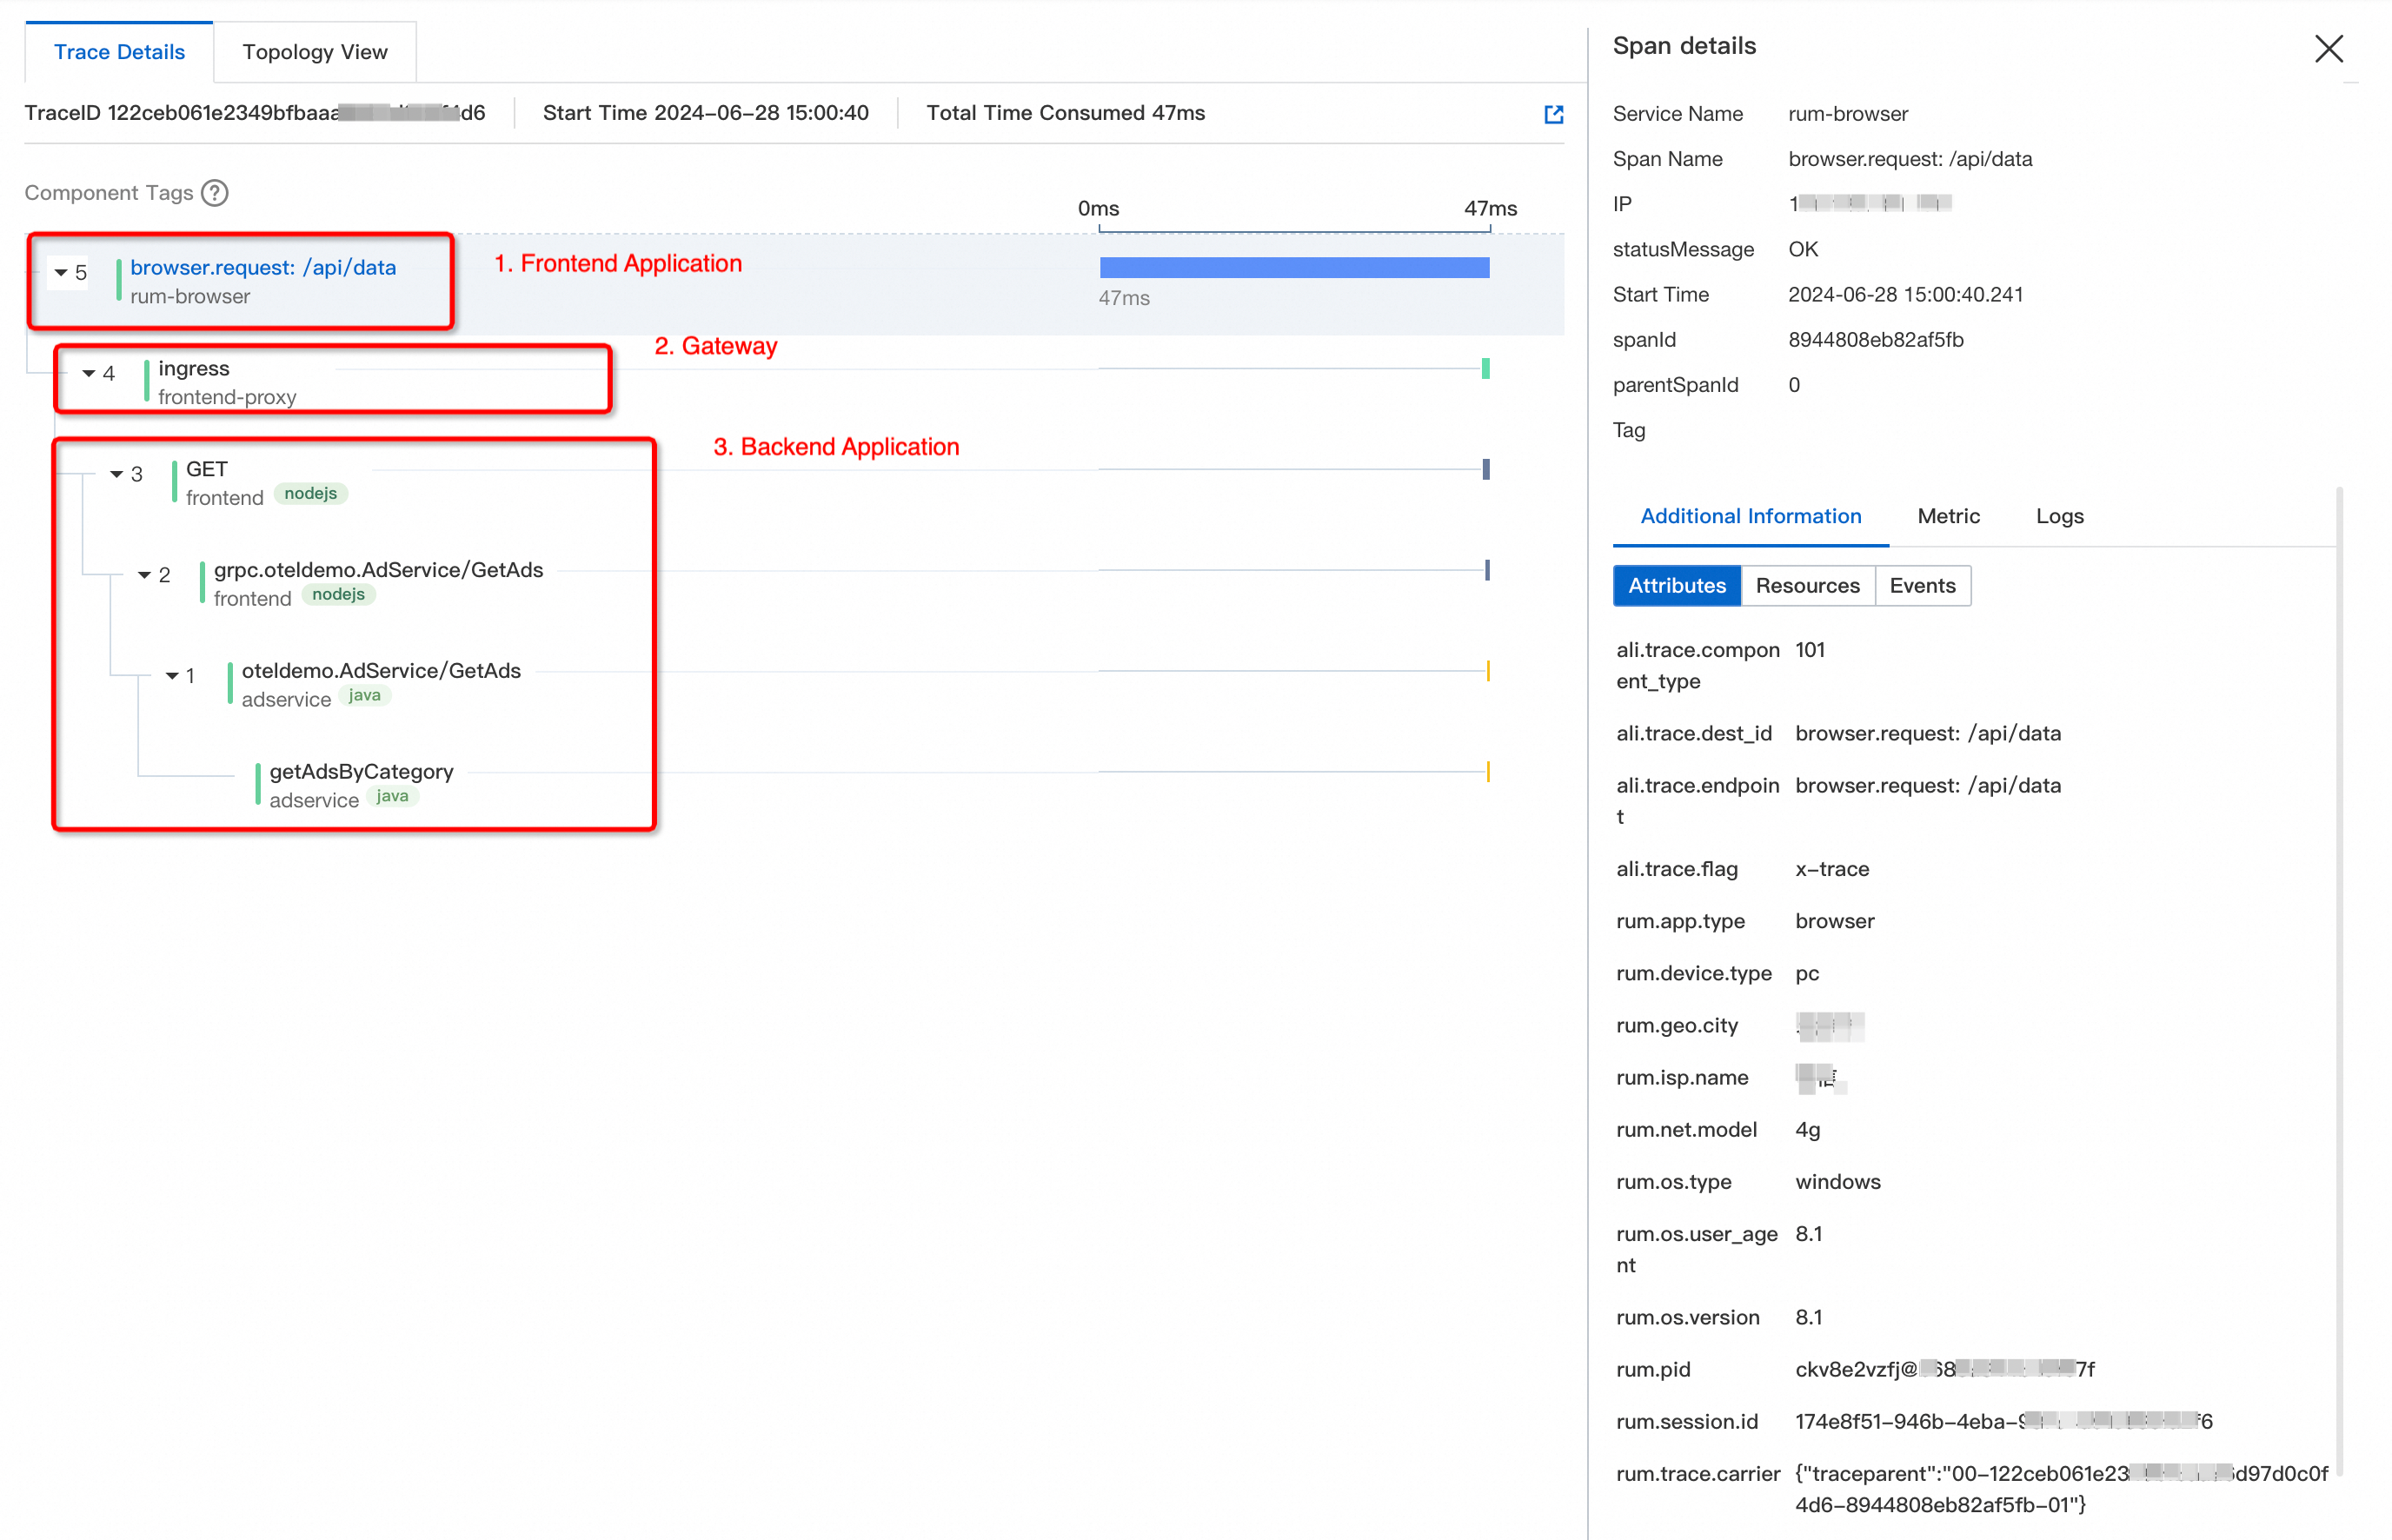The height and width of the screenshot is (1540, 2392).
Task: Close the Span details panel
Action: (2328, 48)
